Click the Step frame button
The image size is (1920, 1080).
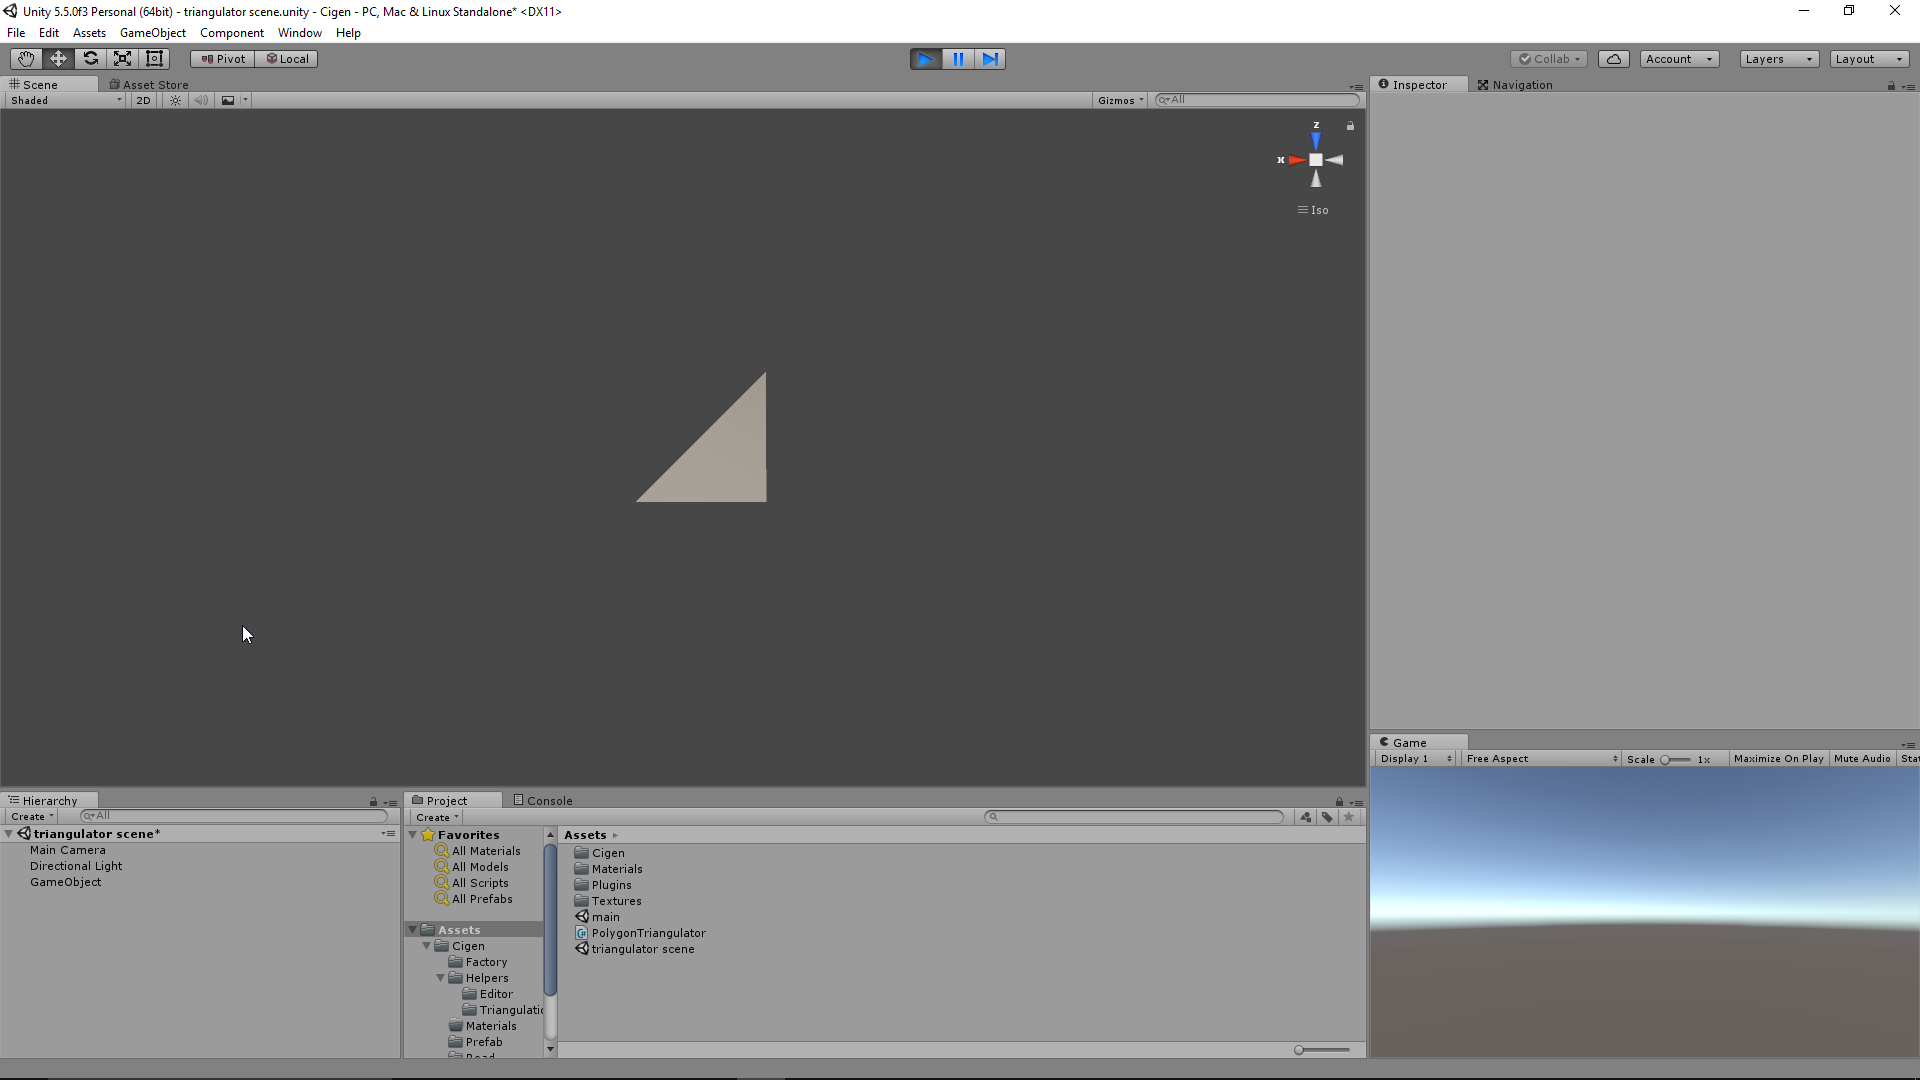(990, 59)
